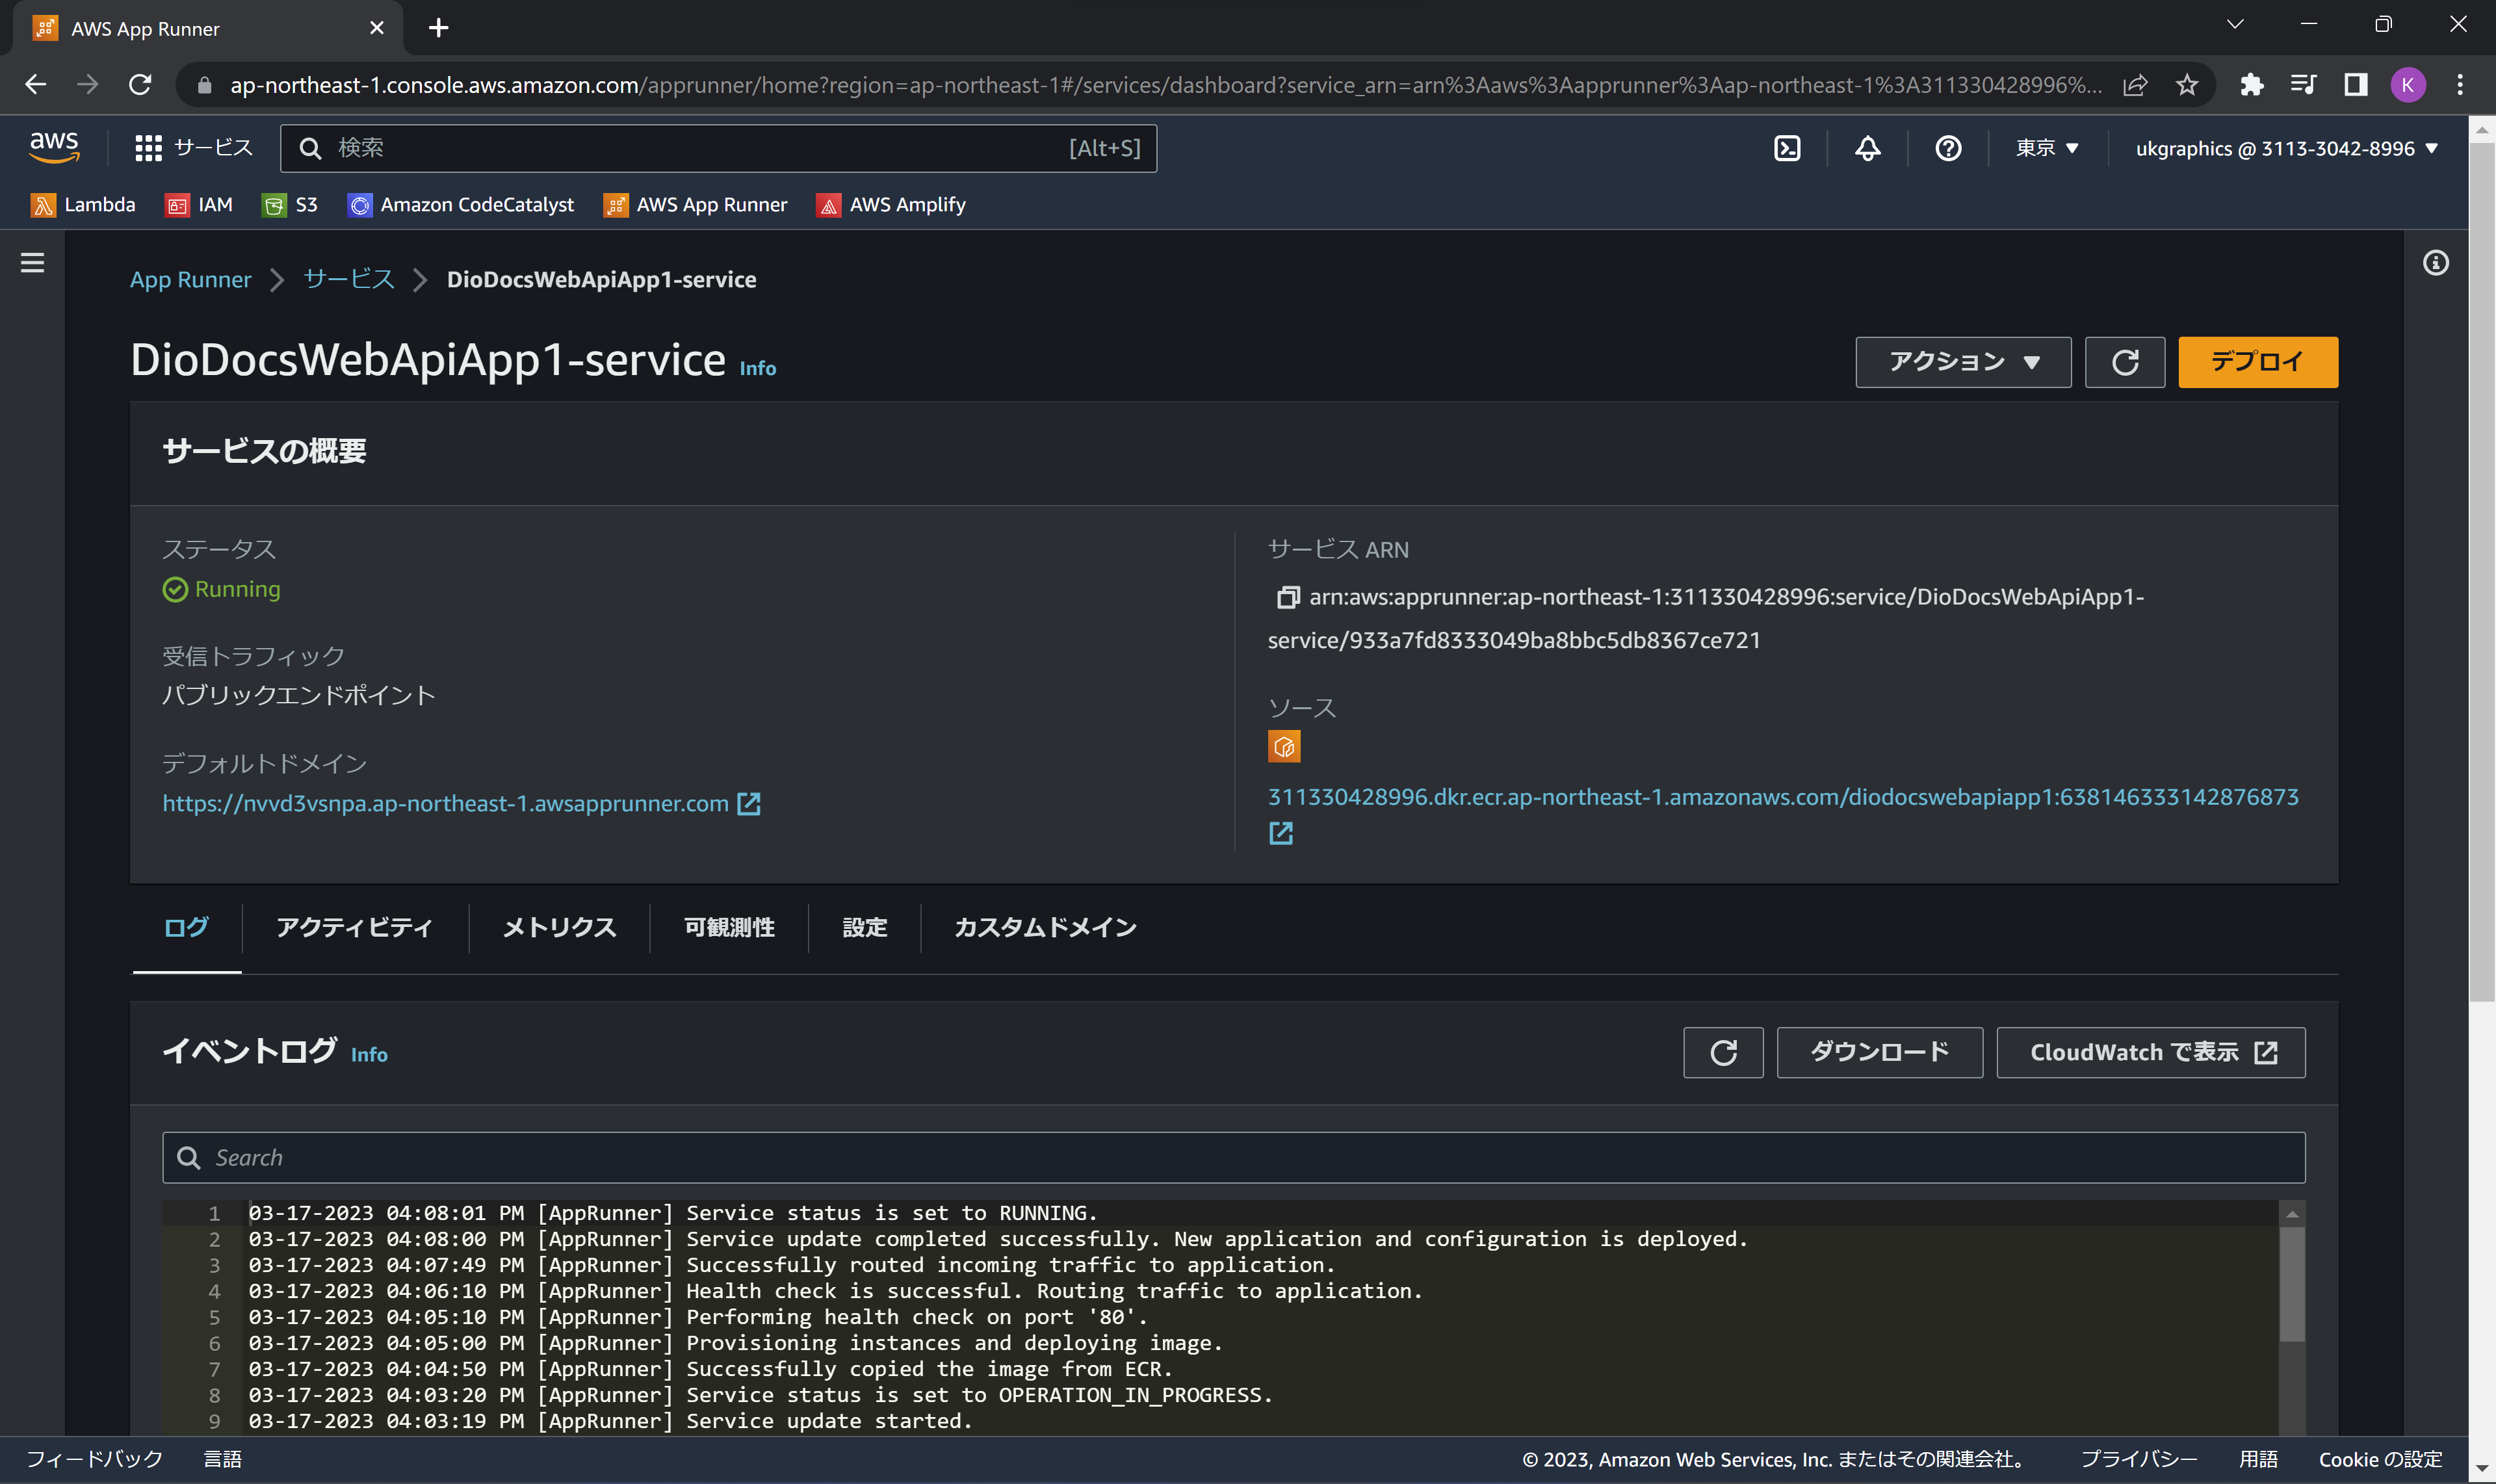Go back using browser back arrow
Image resolution: width=2496 pixels, height=1484 pixels.
click(x=36, y=85)
